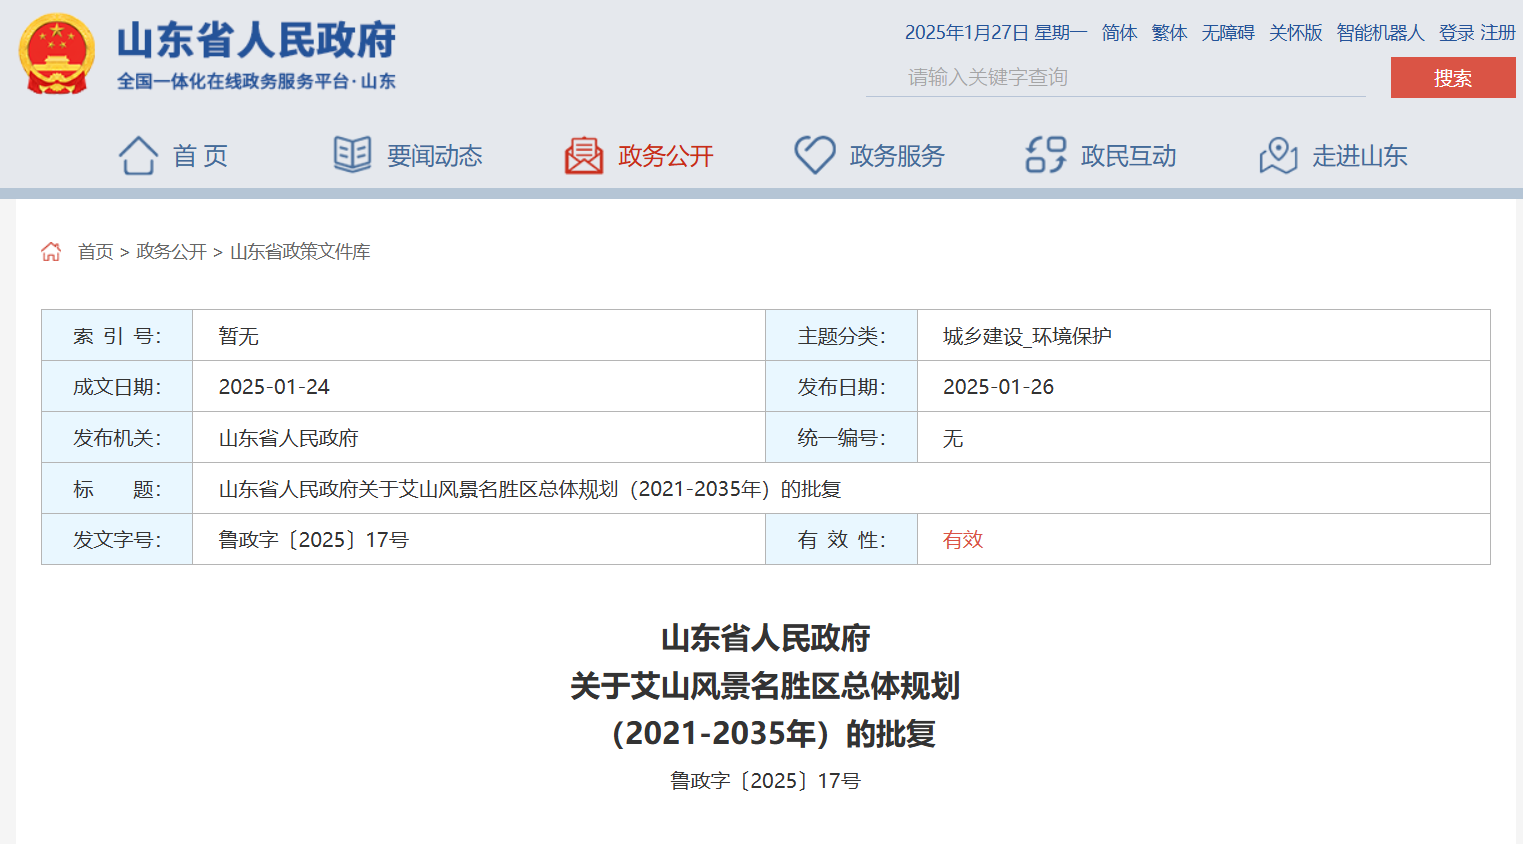This screenshot has height=844, width=1523.
Task: Click 政务公开 in the breadcrumb trail
Action: pyautogui.click(x=171, y=252)
